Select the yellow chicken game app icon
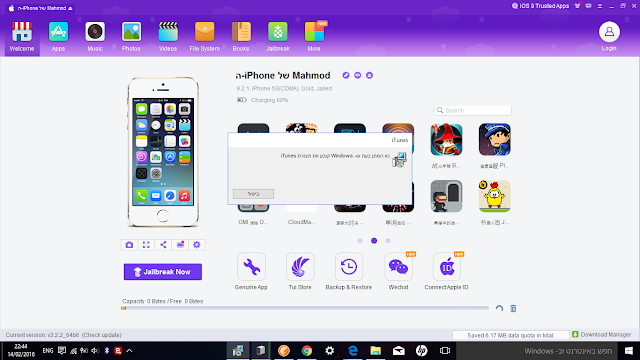The height and width of the screenshot is (360, 640). (x=495, y=196)
